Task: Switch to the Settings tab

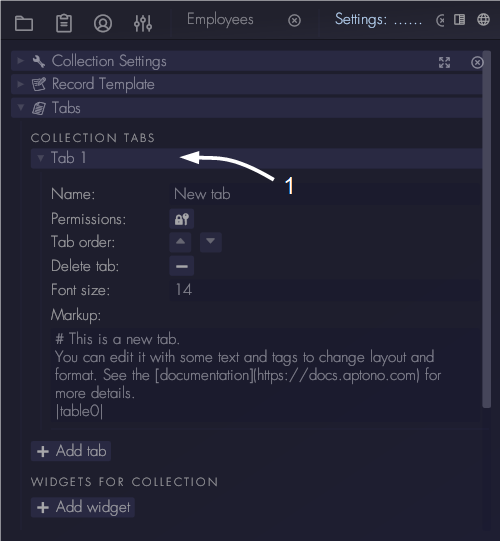Action: coord(378,20)
